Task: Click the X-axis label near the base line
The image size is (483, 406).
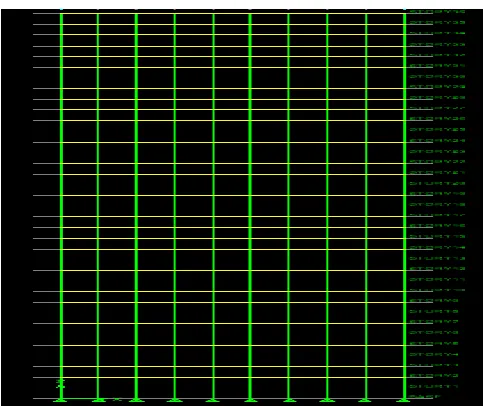Action: pyautogui.click(x=117, y=399)
